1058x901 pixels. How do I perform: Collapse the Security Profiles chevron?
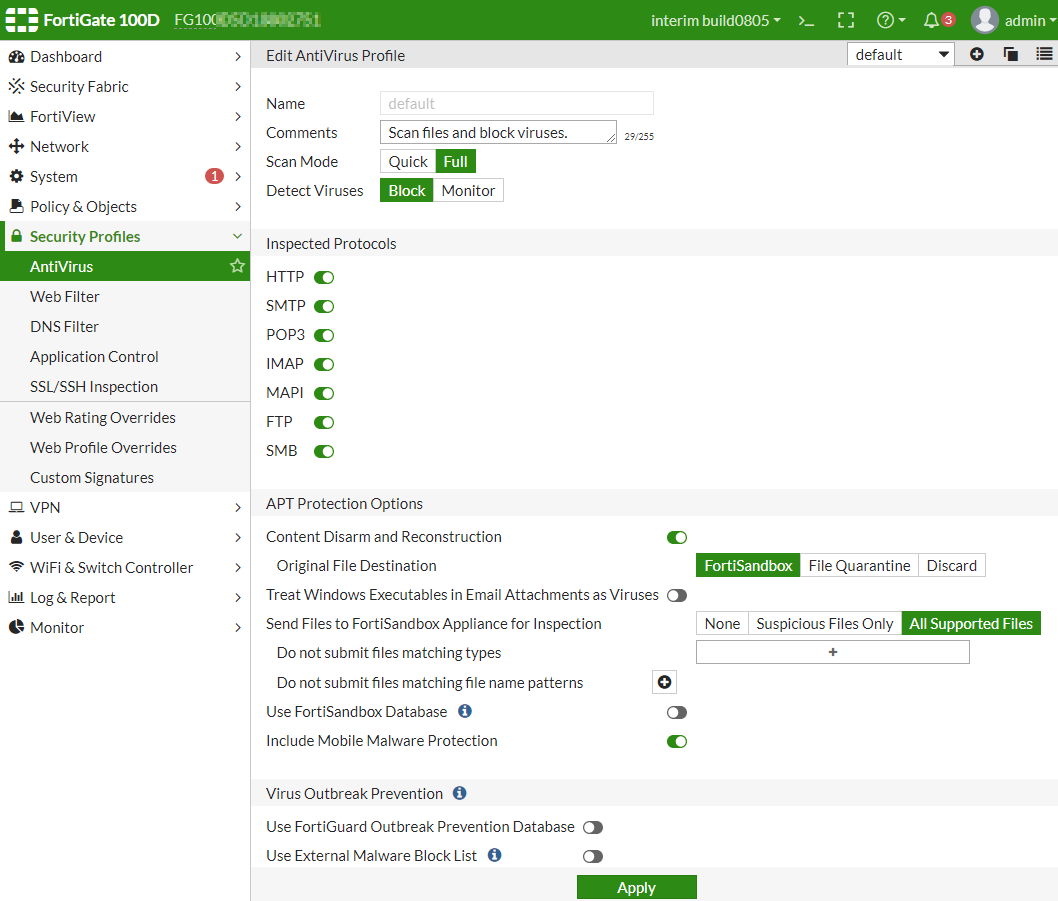(x=238, y=236)
